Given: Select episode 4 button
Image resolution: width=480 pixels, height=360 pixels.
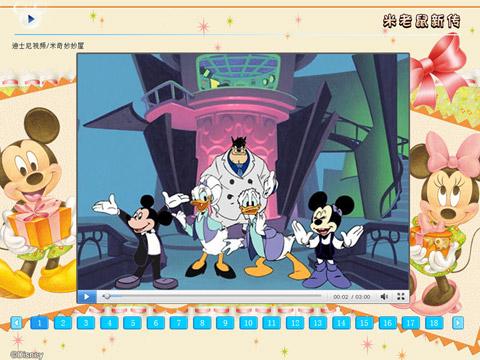Looking at the screenshot, I should pos(109,323).
